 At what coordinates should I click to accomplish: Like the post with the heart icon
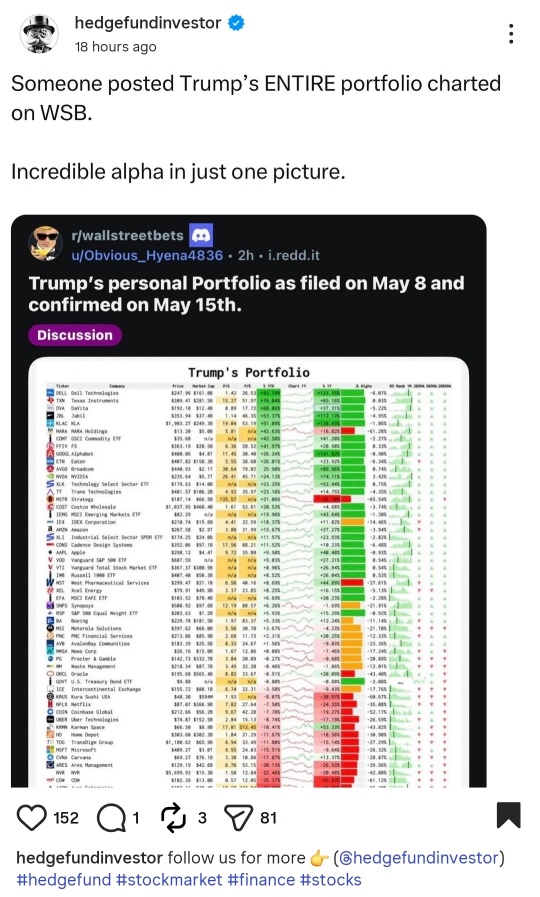click(31, 817)
